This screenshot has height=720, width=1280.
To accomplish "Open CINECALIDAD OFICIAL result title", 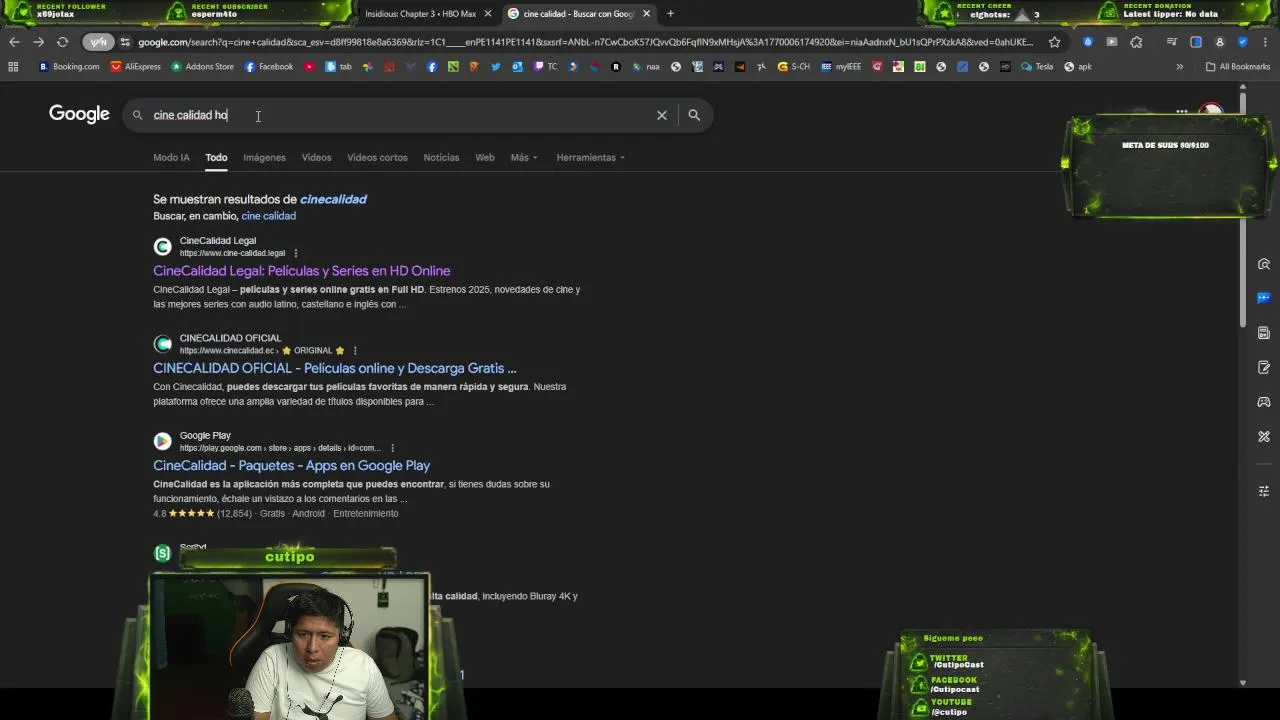I will (x=334, y=368).
